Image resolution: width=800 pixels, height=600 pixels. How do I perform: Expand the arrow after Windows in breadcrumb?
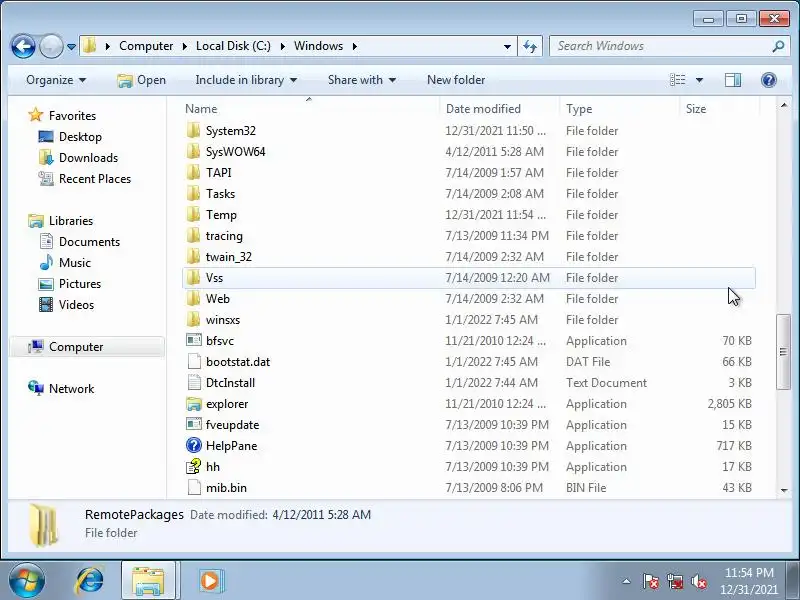pos(355,46)
